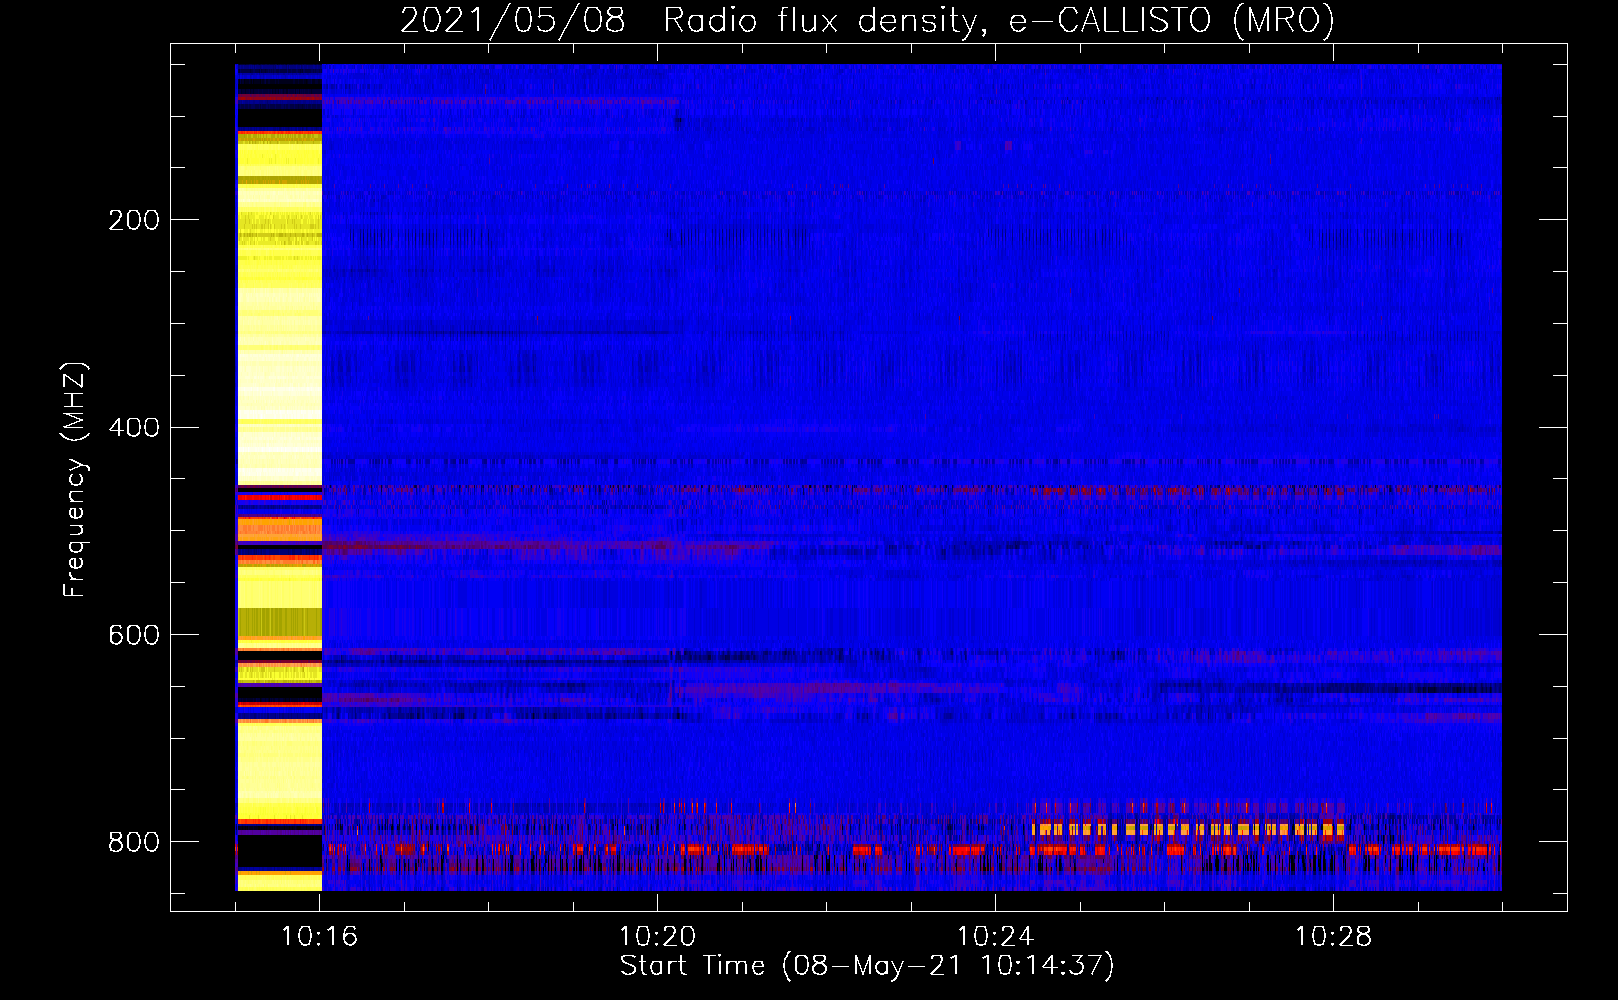This screenshot has height=1000, width=1618.
Task: Click the 10:24 time tick label
Action: [995, 937]
